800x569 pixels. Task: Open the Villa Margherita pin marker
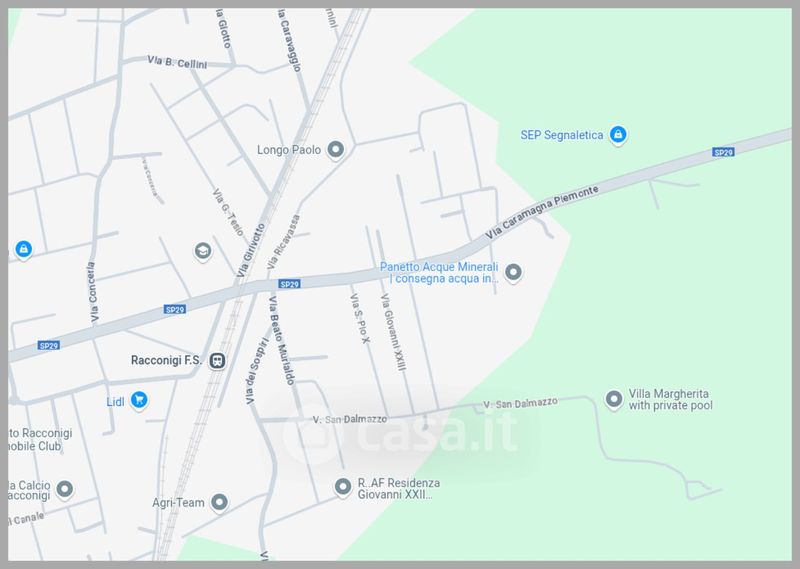(614, 399)
